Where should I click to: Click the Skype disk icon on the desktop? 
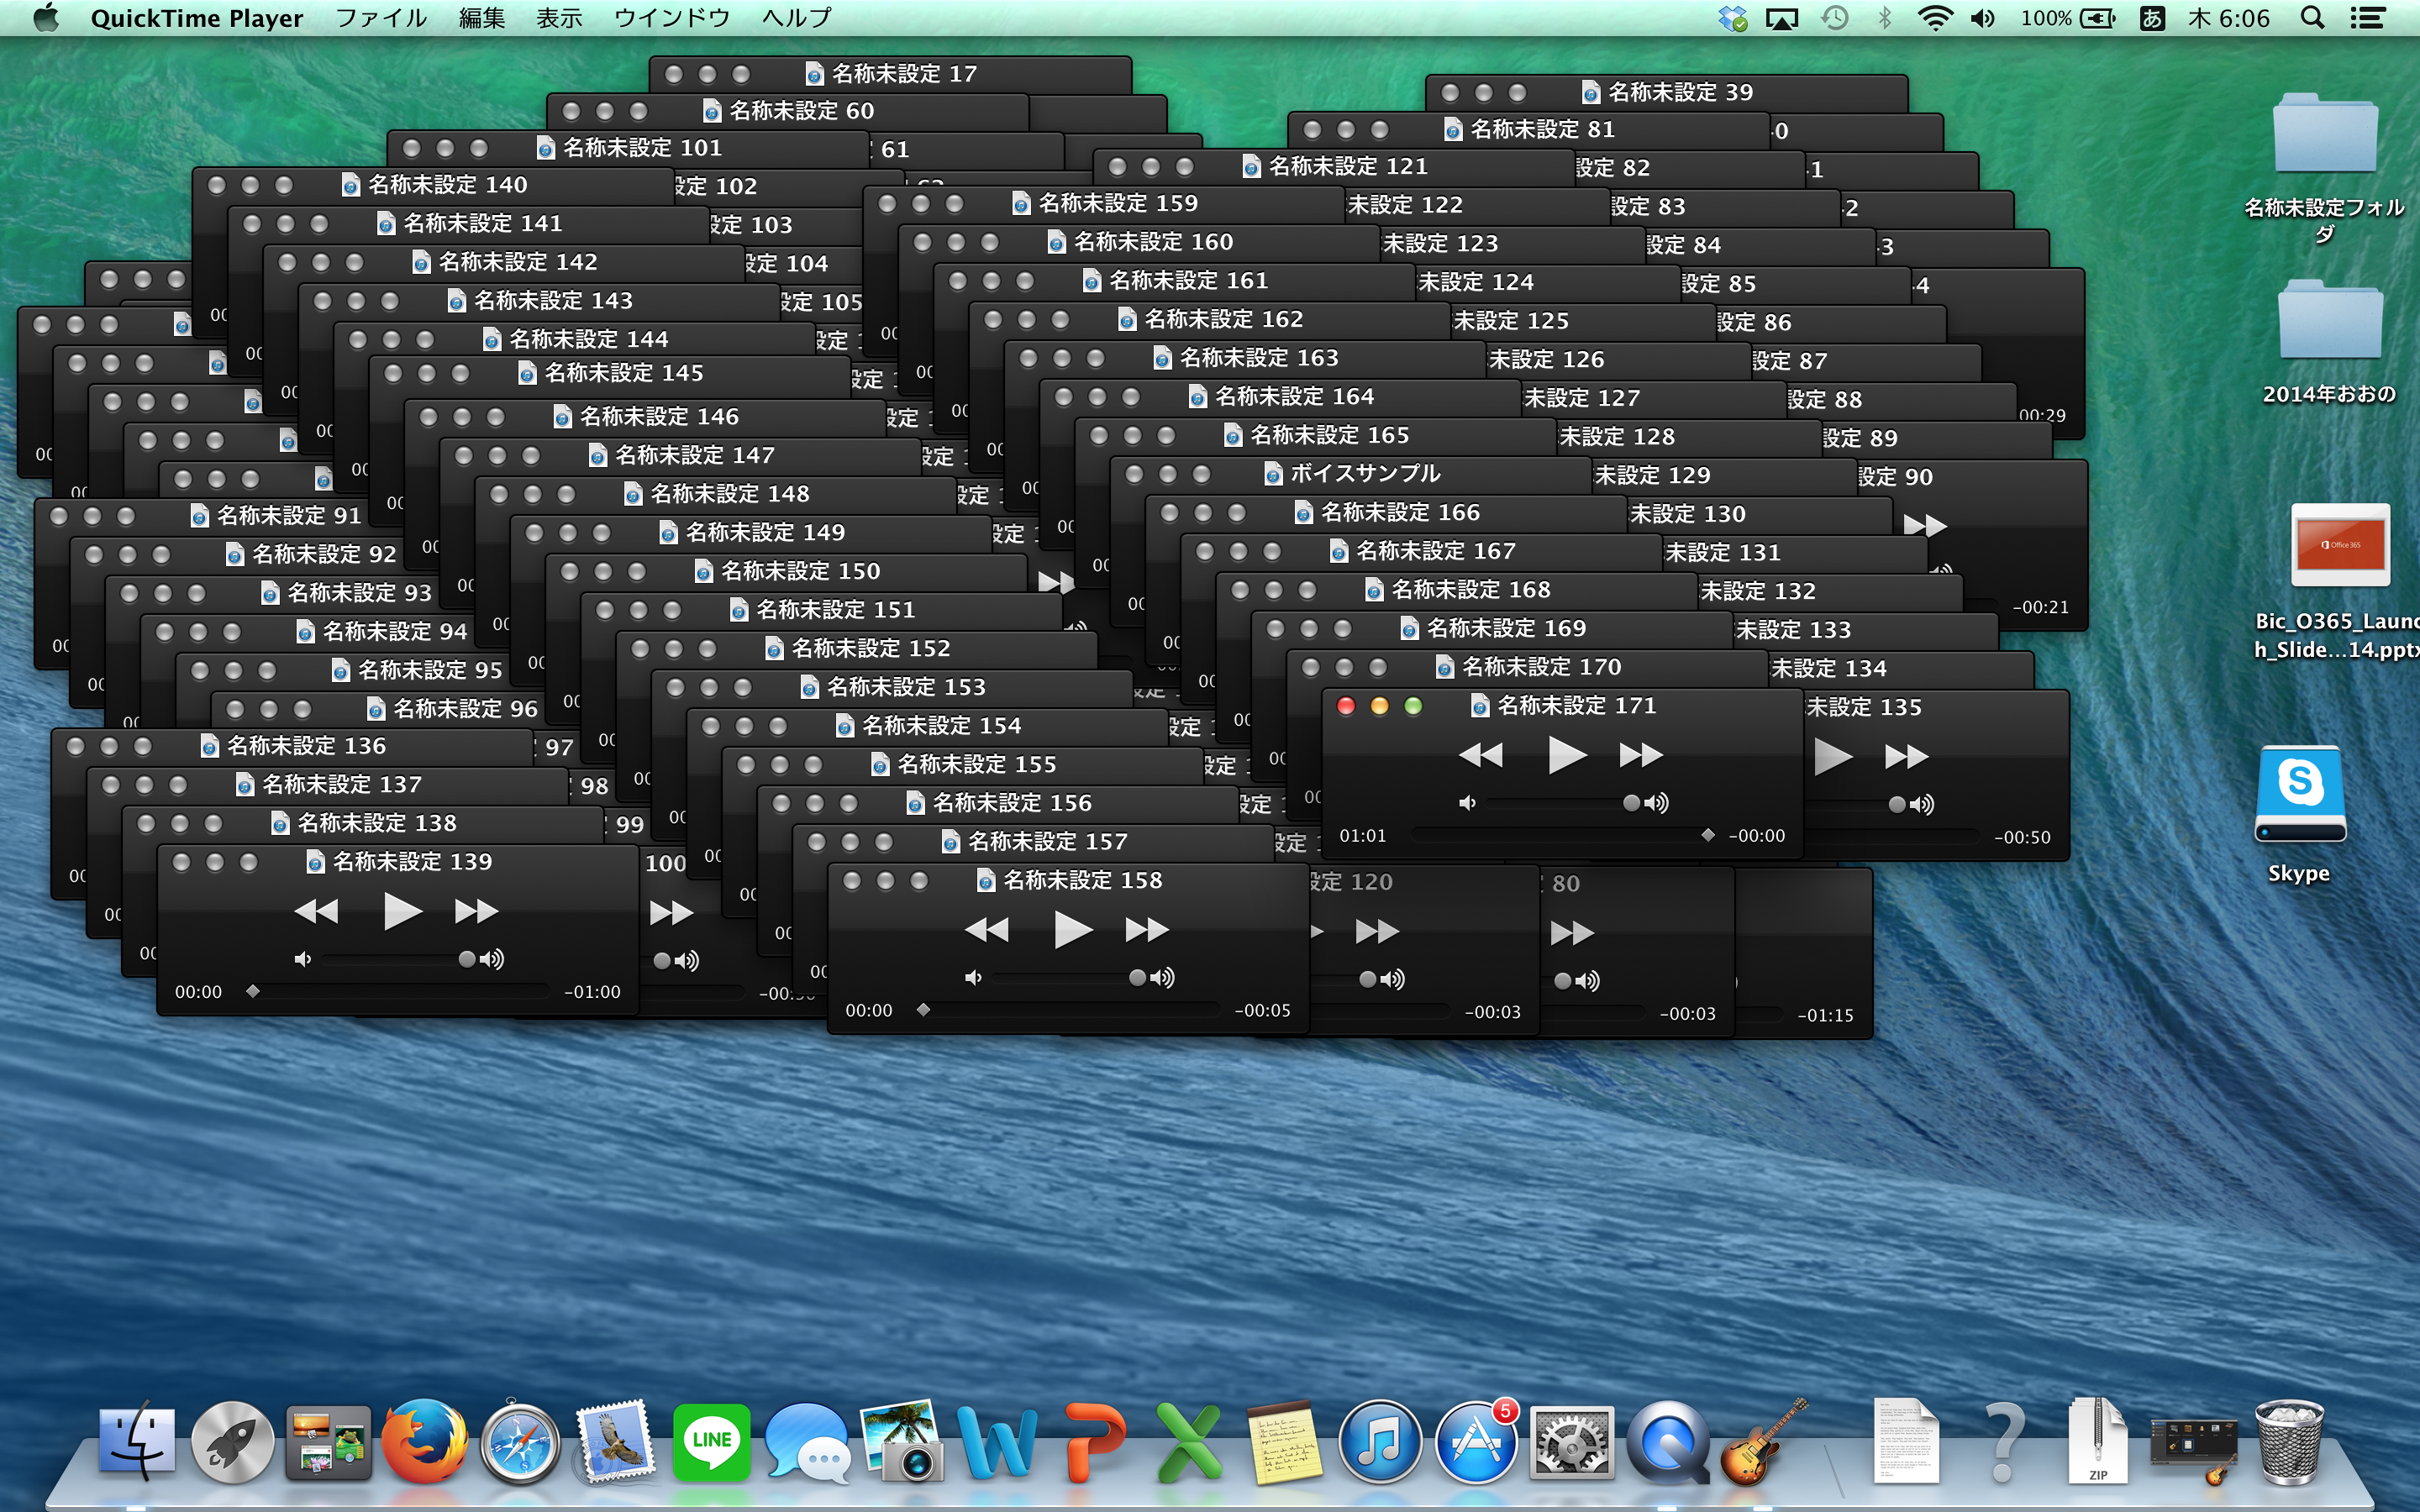[2299, 795]
